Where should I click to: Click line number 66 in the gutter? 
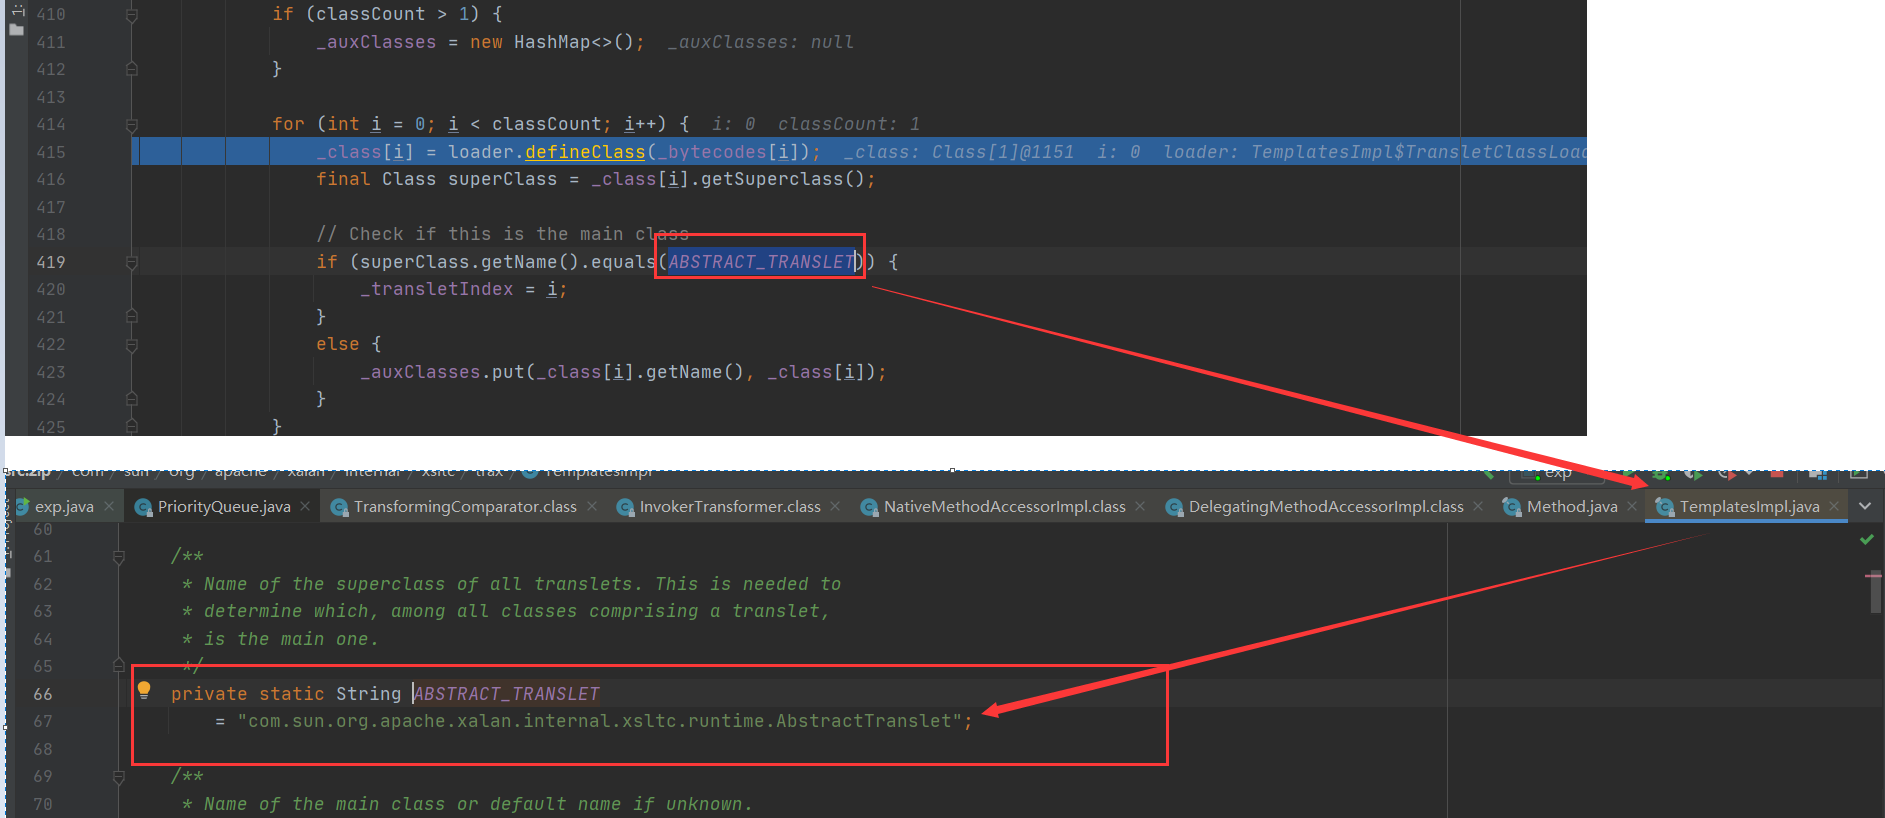pos(43,694)
